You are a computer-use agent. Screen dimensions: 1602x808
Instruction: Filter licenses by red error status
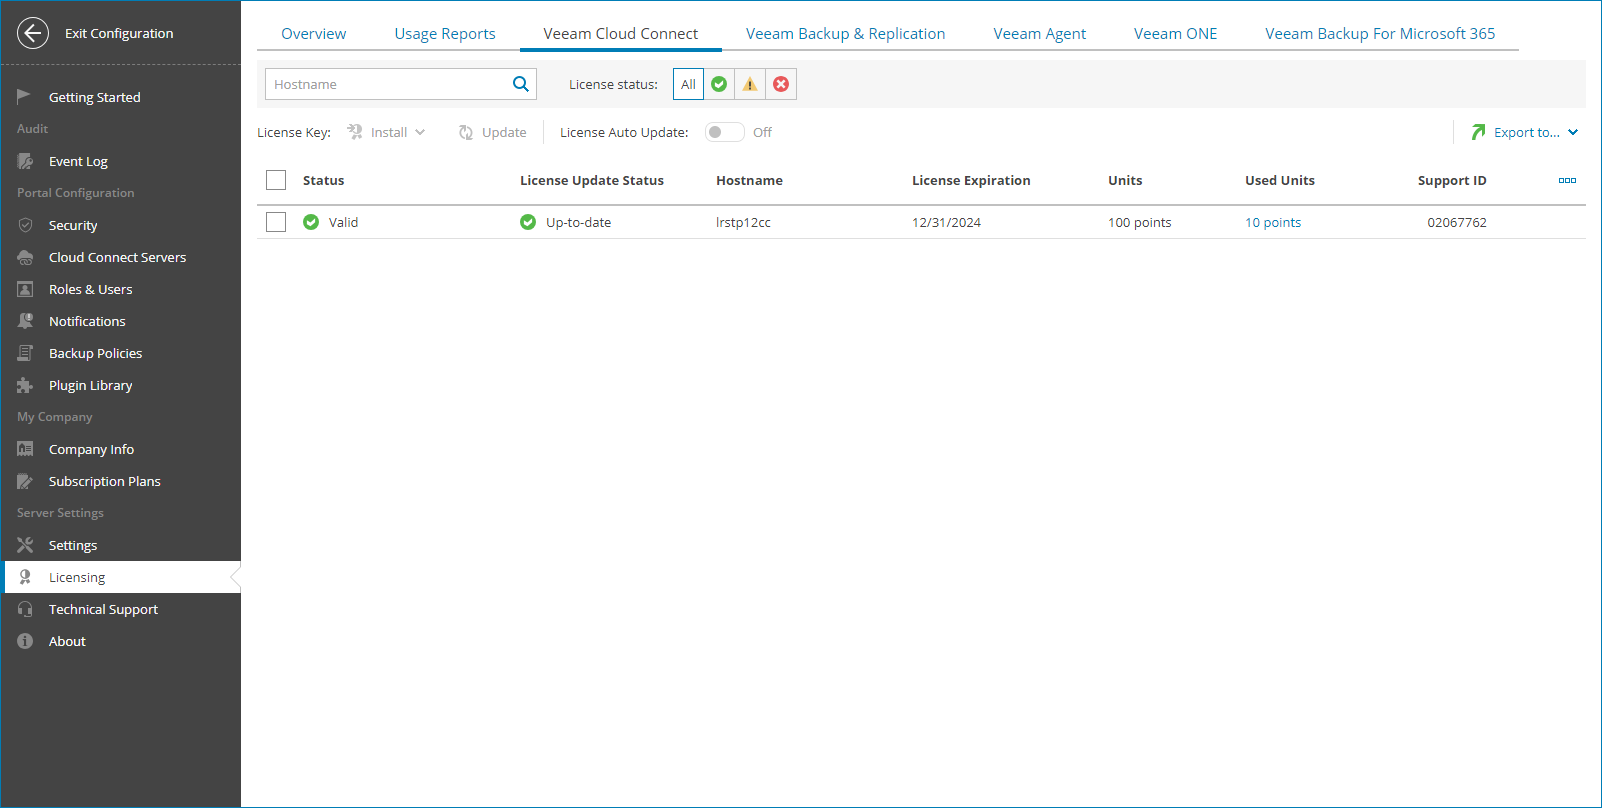[x=781, y=84]
